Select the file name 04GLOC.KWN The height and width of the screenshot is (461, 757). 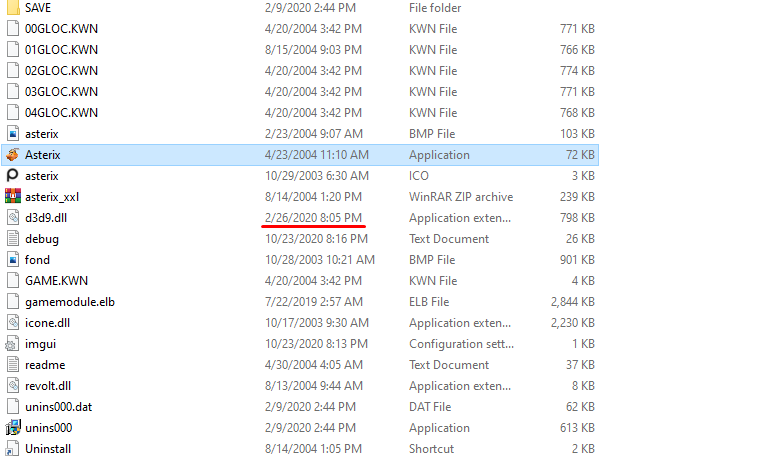click(61, 113)
